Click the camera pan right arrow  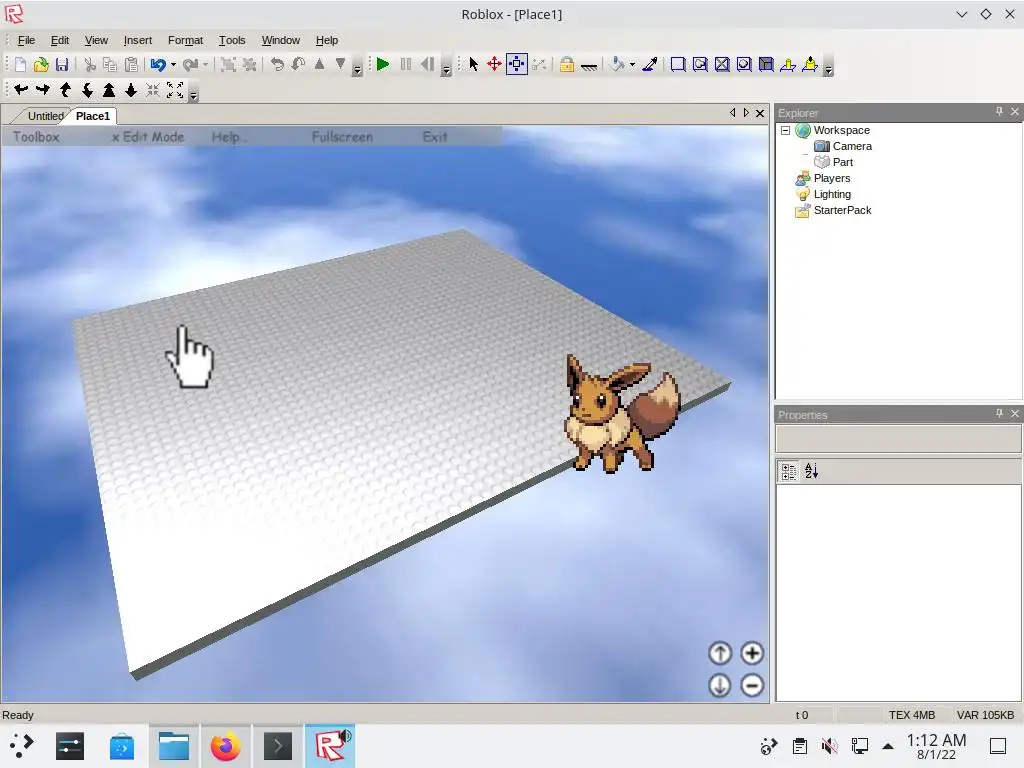click(x=43, y=90)
